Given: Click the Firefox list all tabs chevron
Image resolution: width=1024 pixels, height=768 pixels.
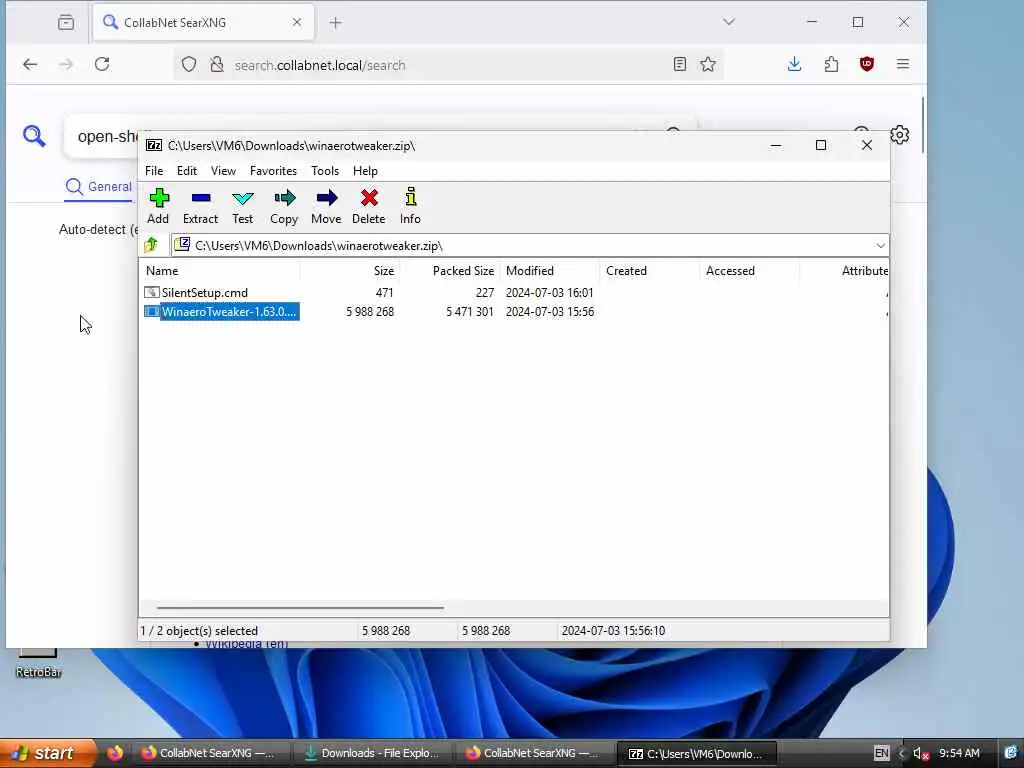Looking at the screenshot, I should pyautogui.click(x=729, y=22).
